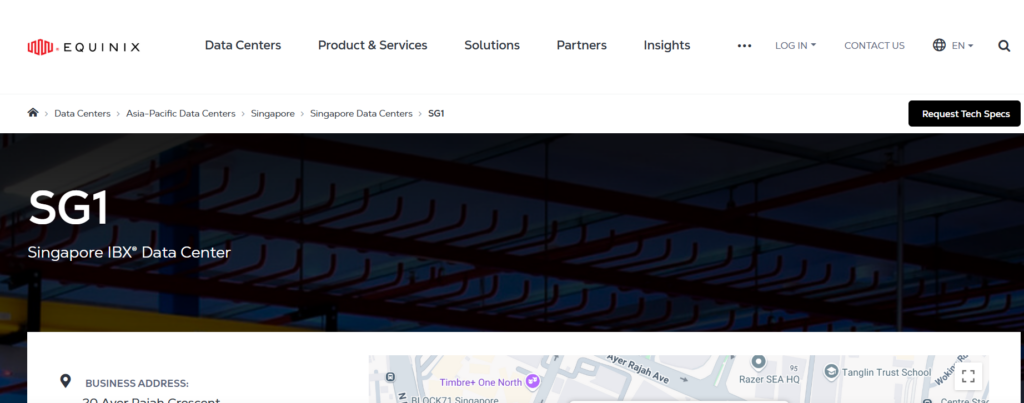
Task: Click the Razer SEA HQ map pin
Action: click(x=758, y=362)
